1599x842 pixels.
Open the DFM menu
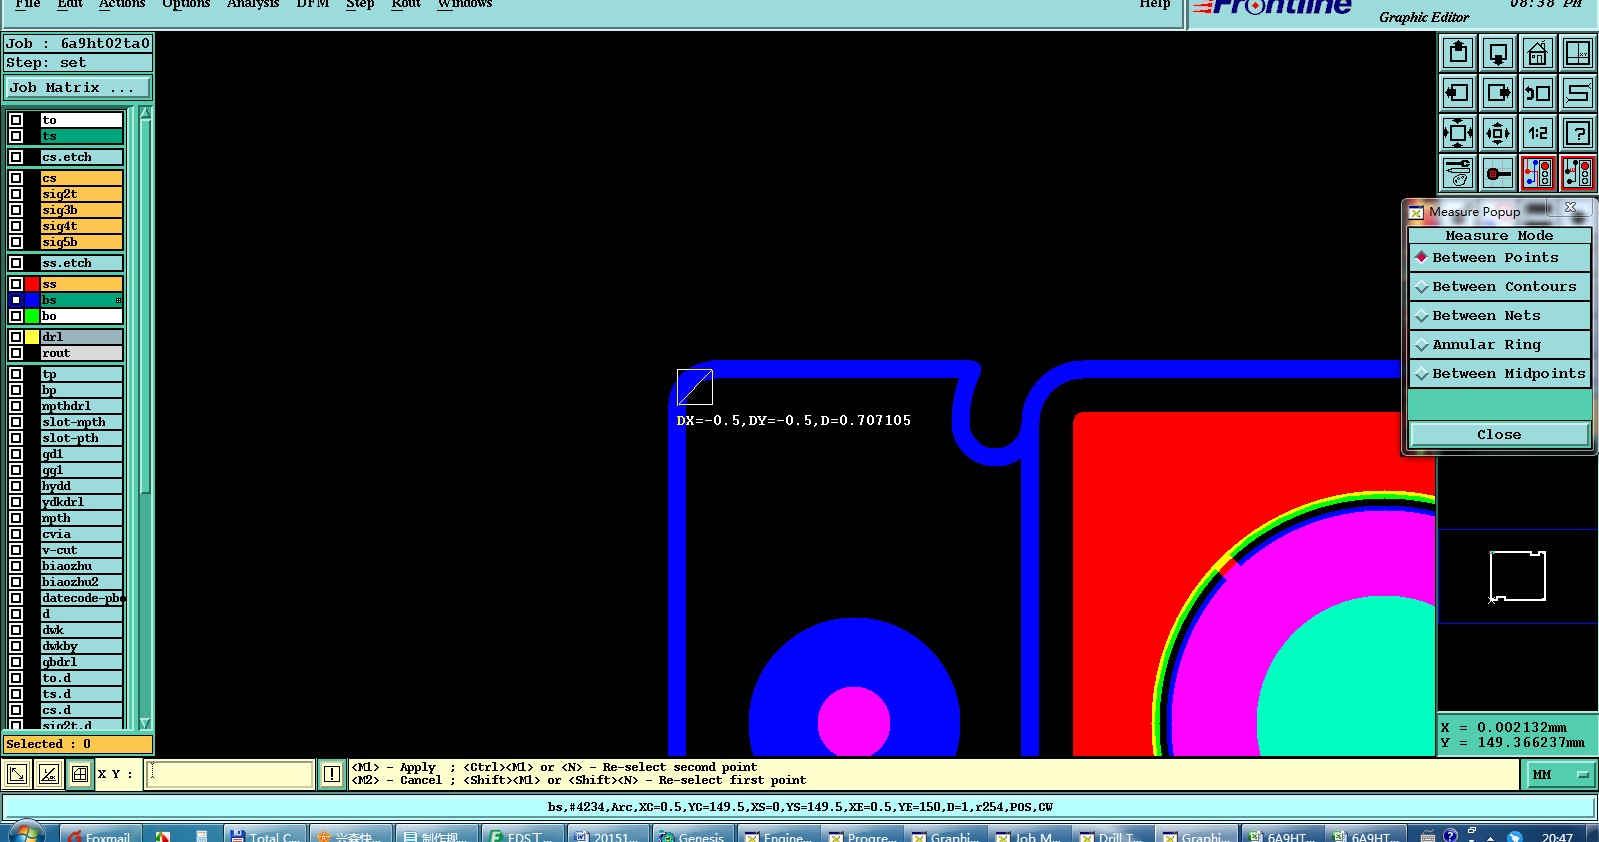pyautogui.click(x=313, y=4)
